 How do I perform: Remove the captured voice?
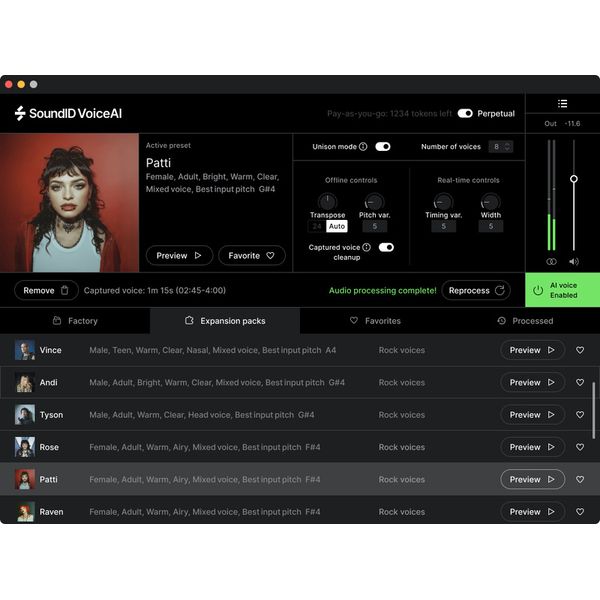point(46,290)
